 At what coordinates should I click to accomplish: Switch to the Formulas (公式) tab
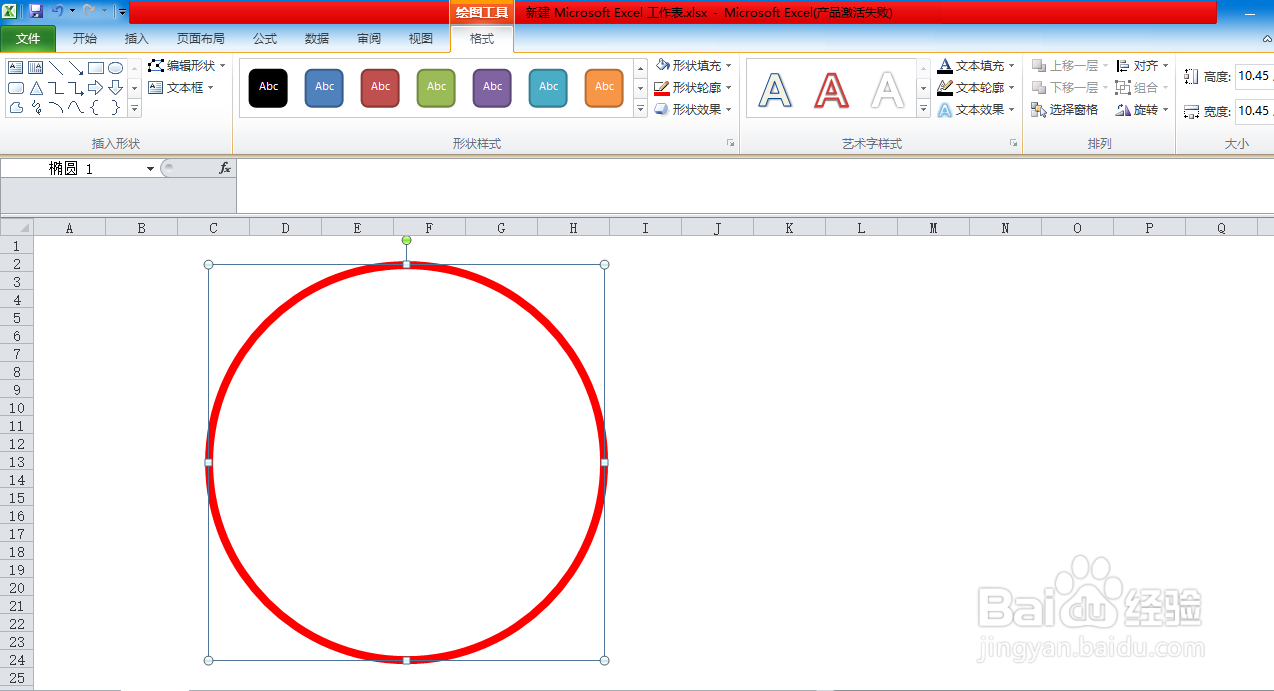(x=265, y=39)
